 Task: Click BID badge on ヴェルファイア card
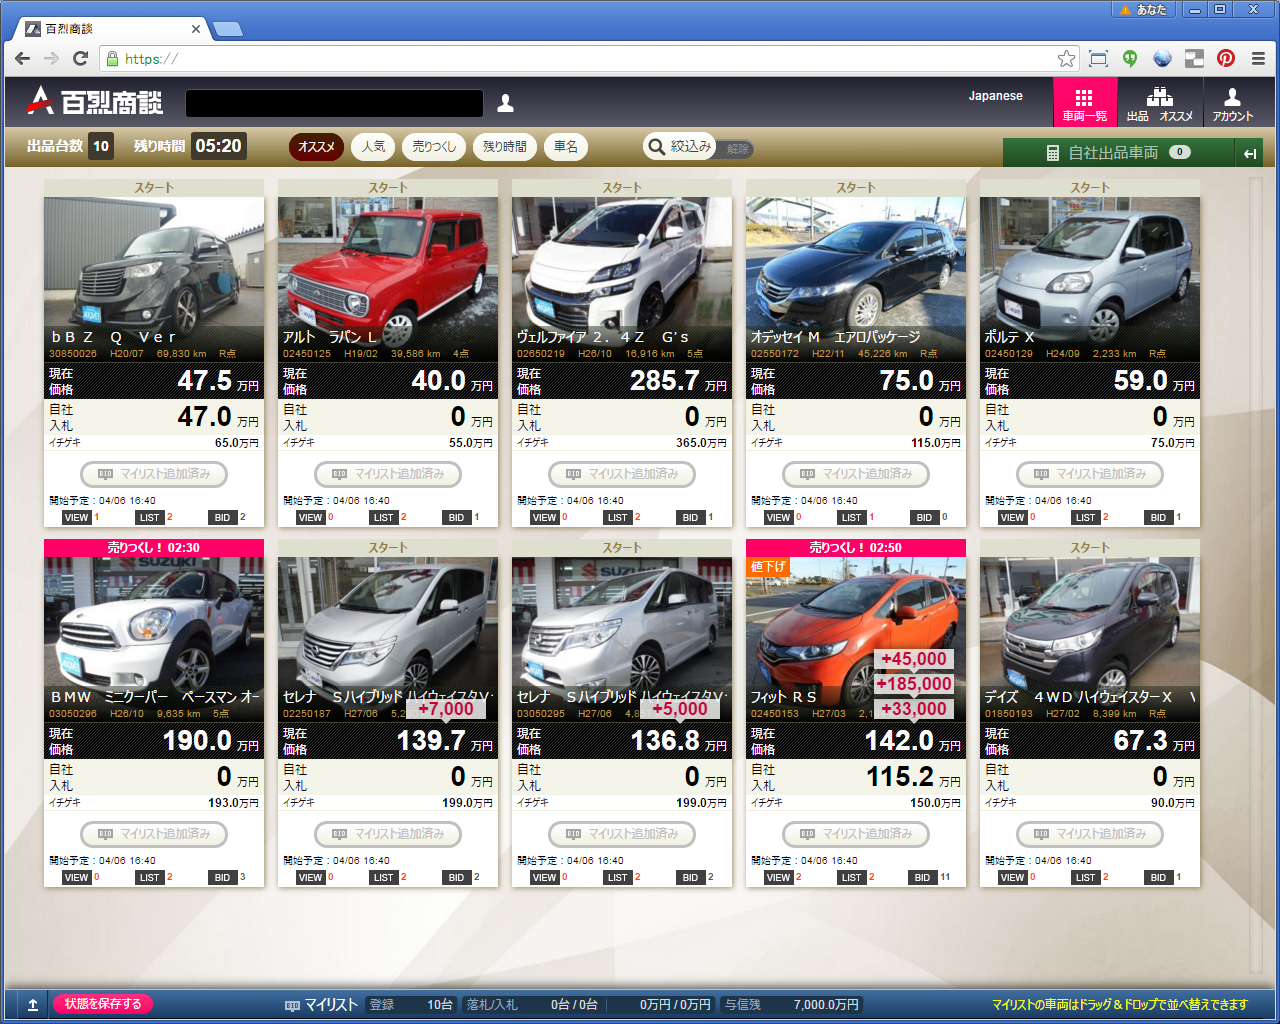pyautogui.click(x=690, y=518)
